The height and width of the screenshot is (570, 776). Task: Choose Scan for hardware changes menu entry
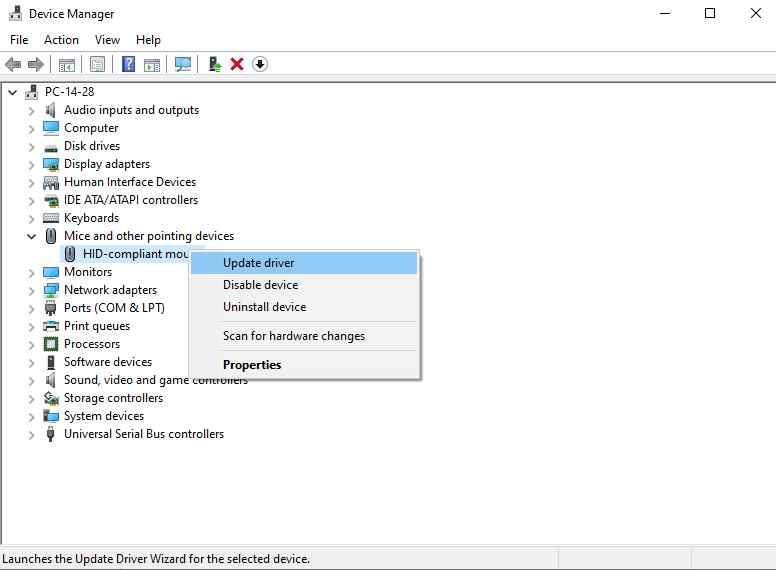pyautogui.click(x=304, y=336)
